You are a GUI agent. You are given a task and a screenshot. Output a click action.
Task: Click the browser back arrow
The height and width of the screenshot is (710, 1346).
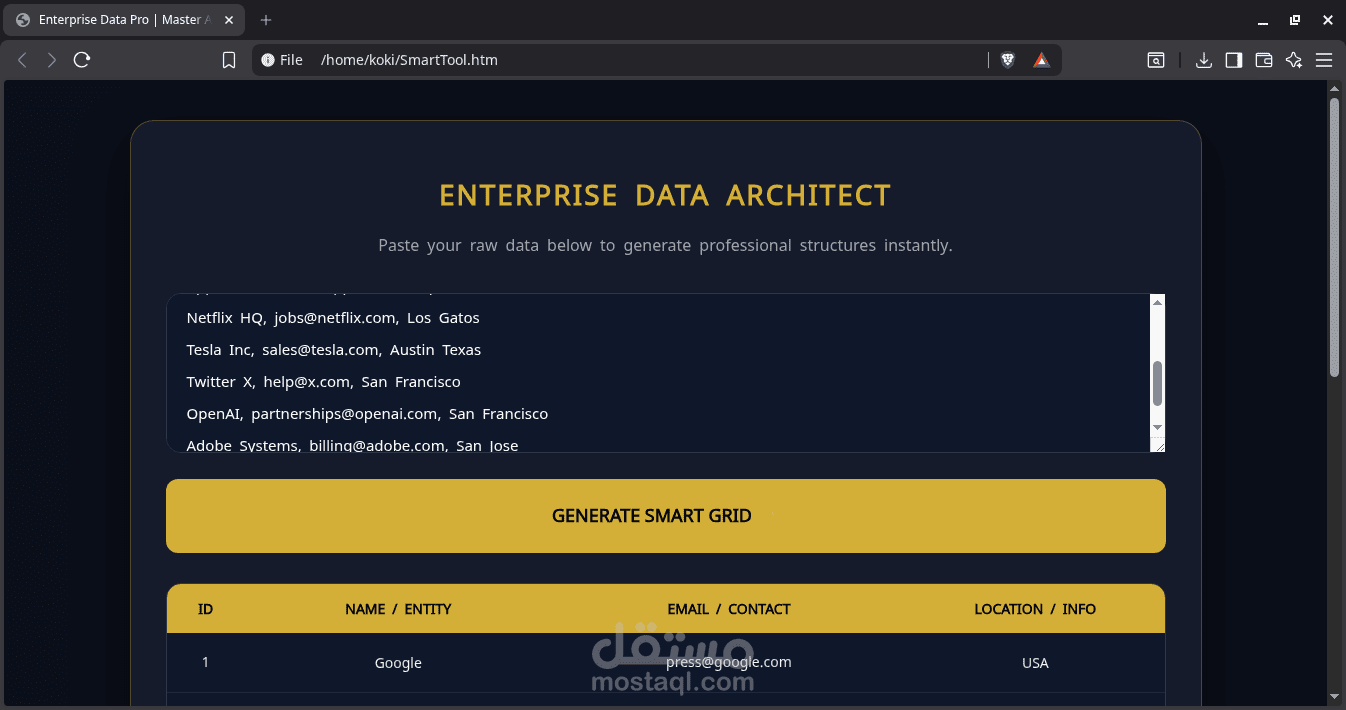click(x=22, y=60)
